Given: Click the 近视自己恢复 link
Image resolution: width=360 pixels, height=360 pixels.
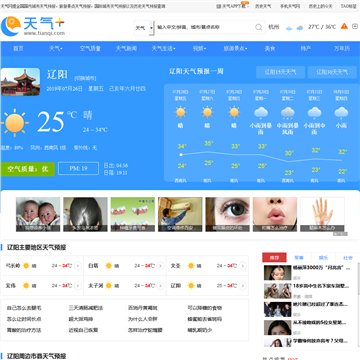Looking at the screenshot, I should [x=83, y=330].
